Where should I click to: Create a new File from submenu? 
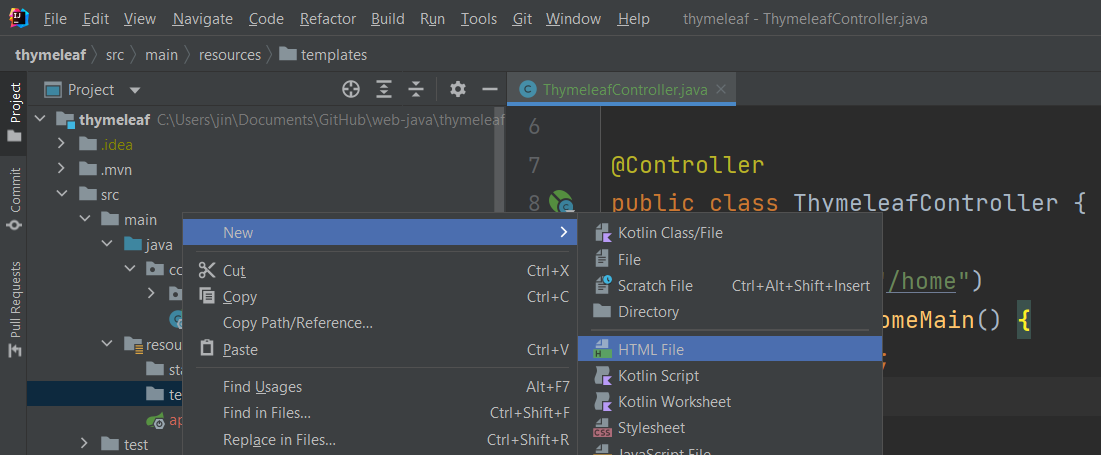click(730, 259)
